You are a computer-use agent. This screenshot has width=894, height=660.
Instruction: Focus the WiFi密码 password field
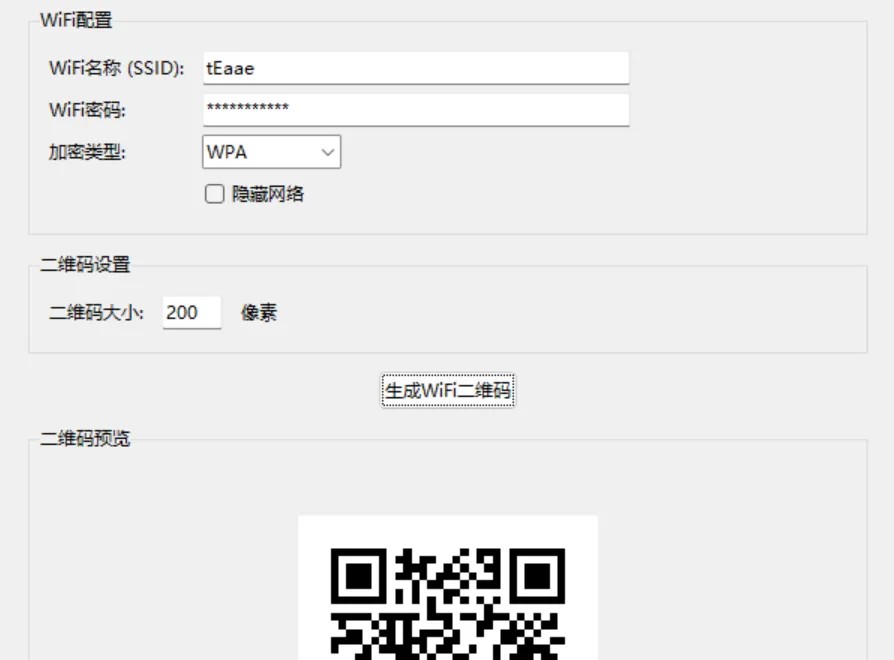(x=416, y=110)
